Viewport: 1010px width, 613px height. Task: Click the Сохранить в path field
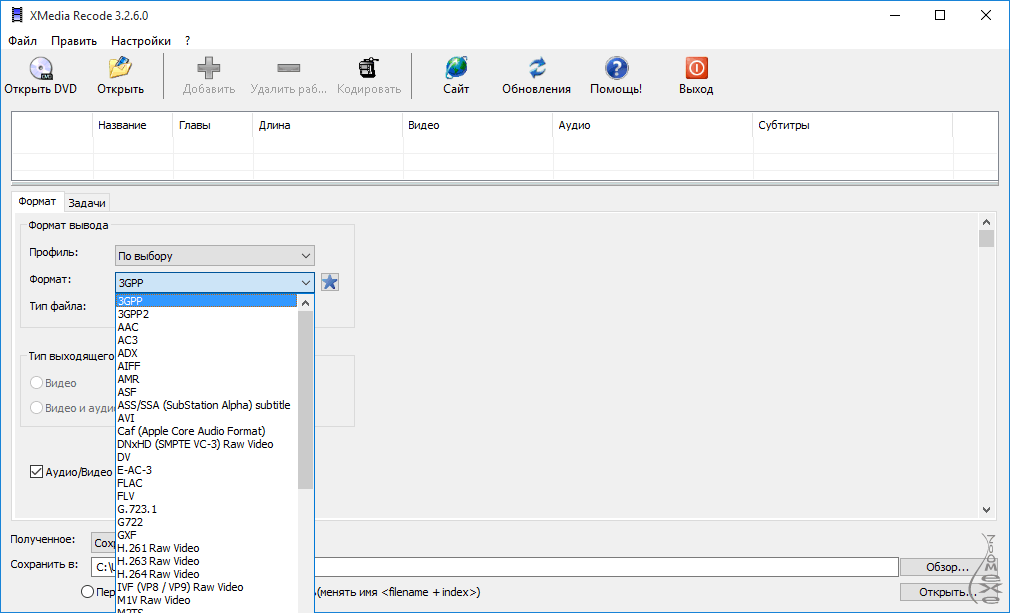point(494,567)
